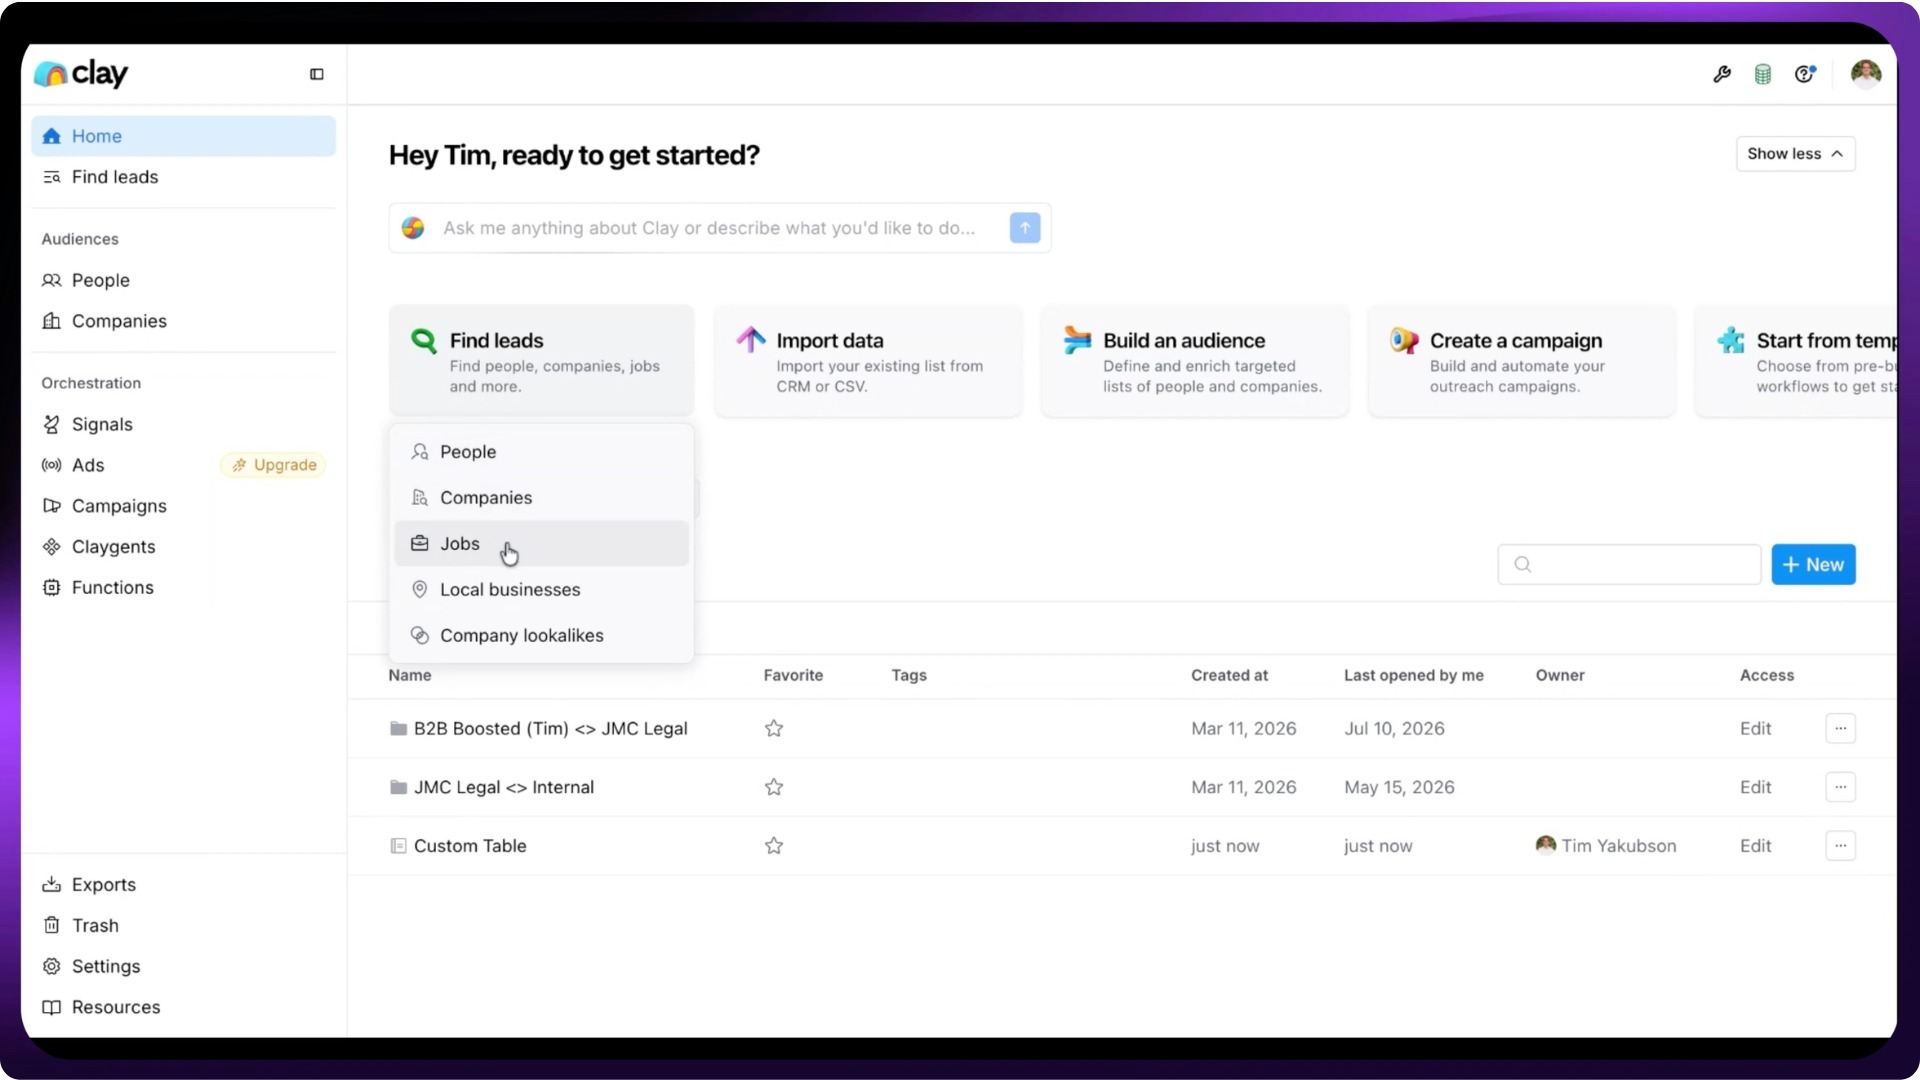Image resolution: width=1920 pixels, height=1080 pixels.
Task: Focus the table search field
Action: tap(1629, 565)
